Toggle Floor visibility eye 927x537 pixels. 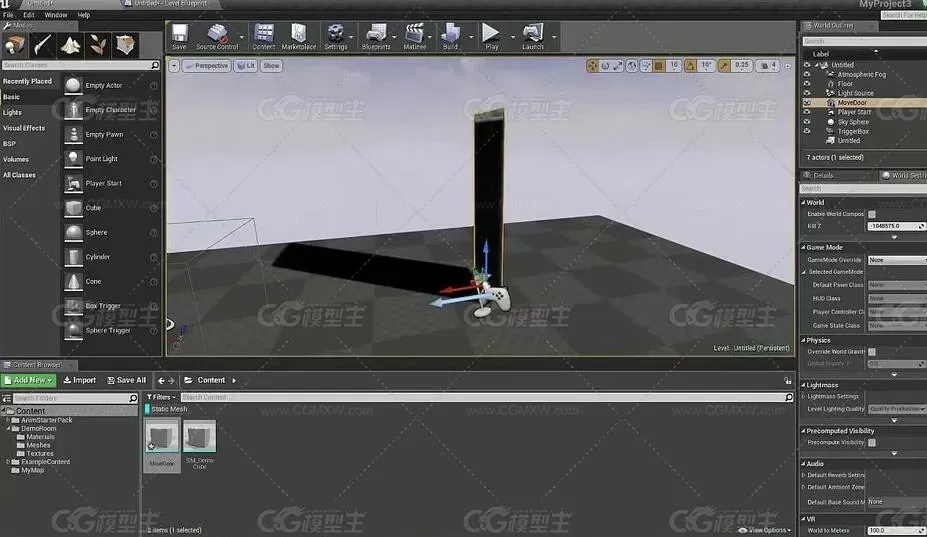(807, 84)
